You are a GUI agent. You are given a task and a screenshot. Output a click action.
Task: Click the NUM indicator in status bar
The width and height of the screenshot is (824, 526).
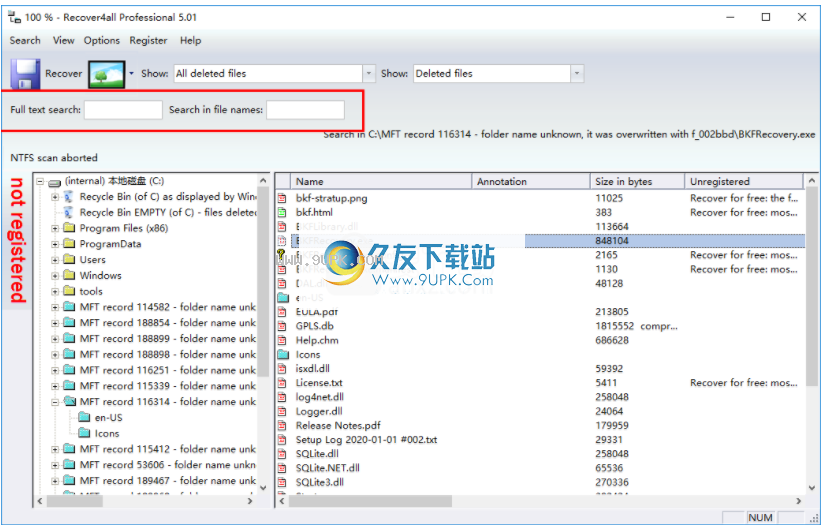tap(760, 518)
